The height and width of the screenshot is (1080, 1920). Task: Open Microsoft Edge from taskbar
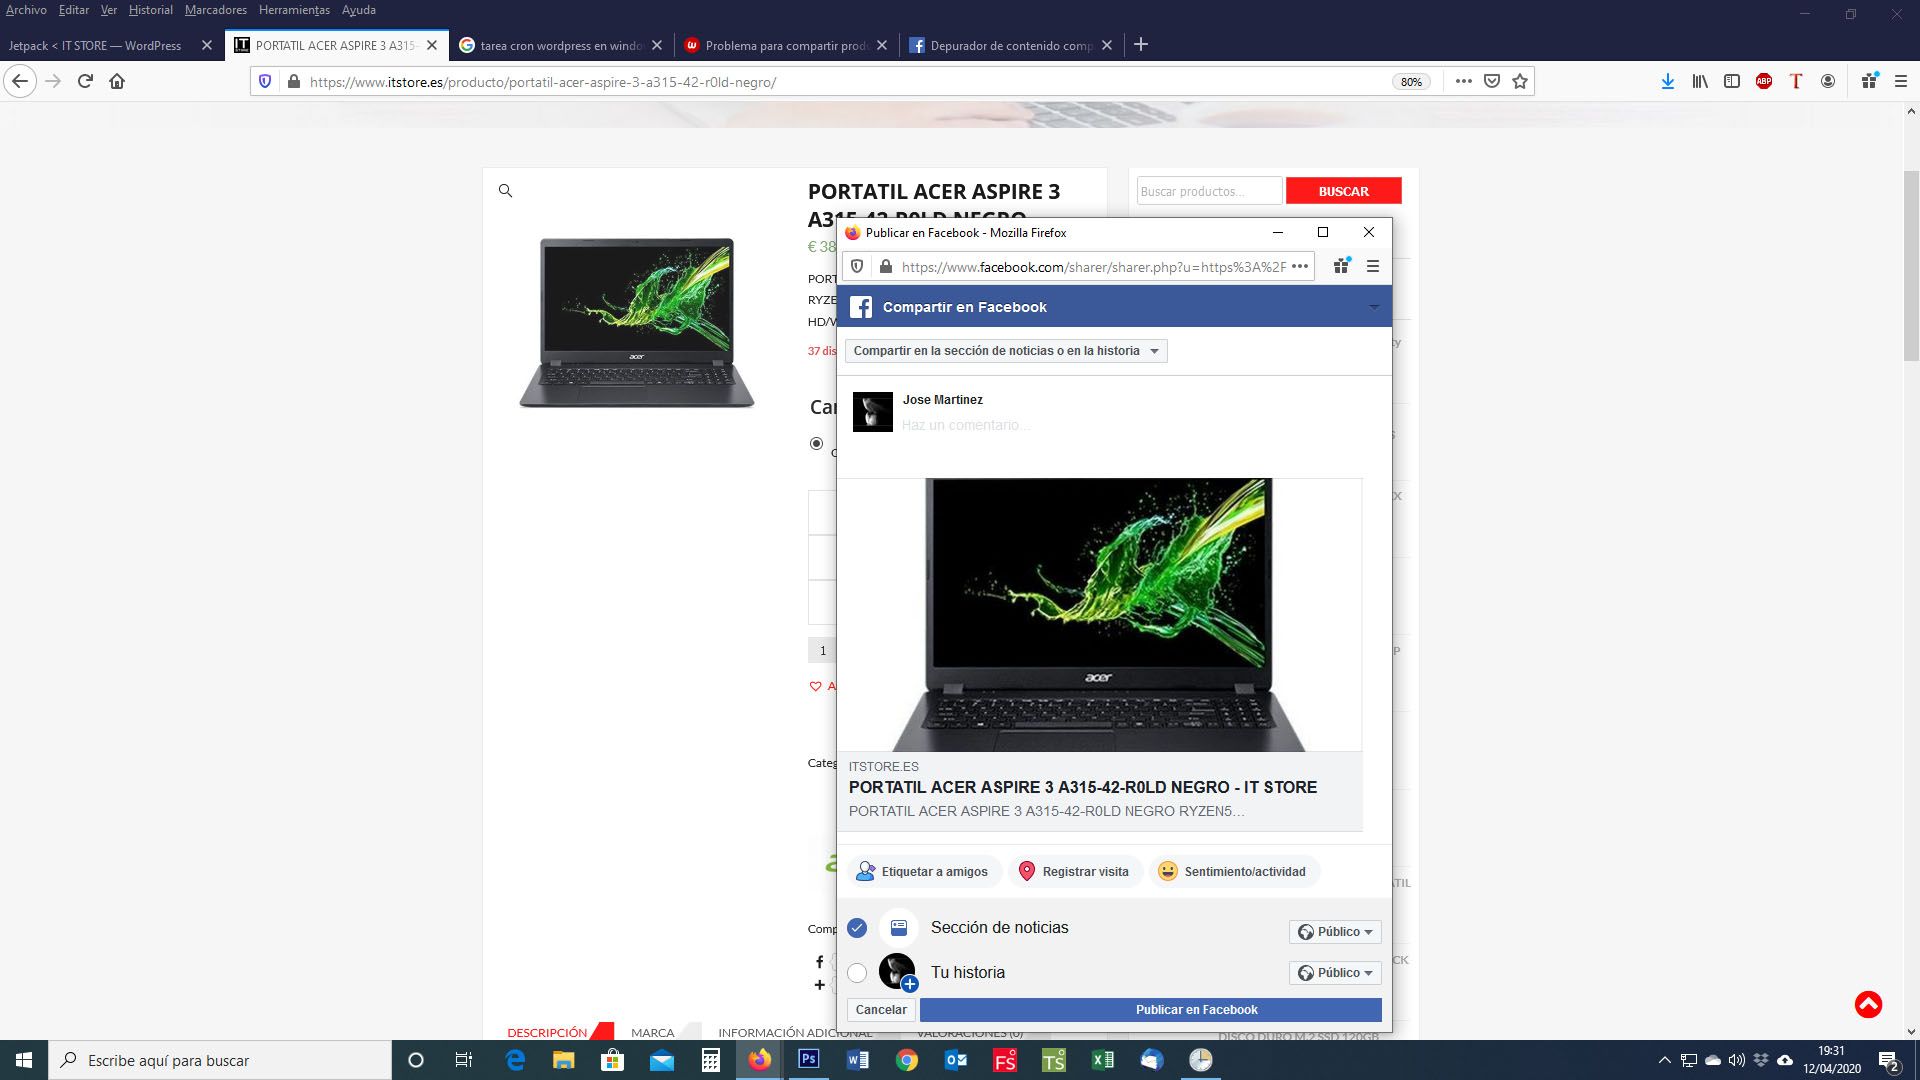click(515, 1060)
